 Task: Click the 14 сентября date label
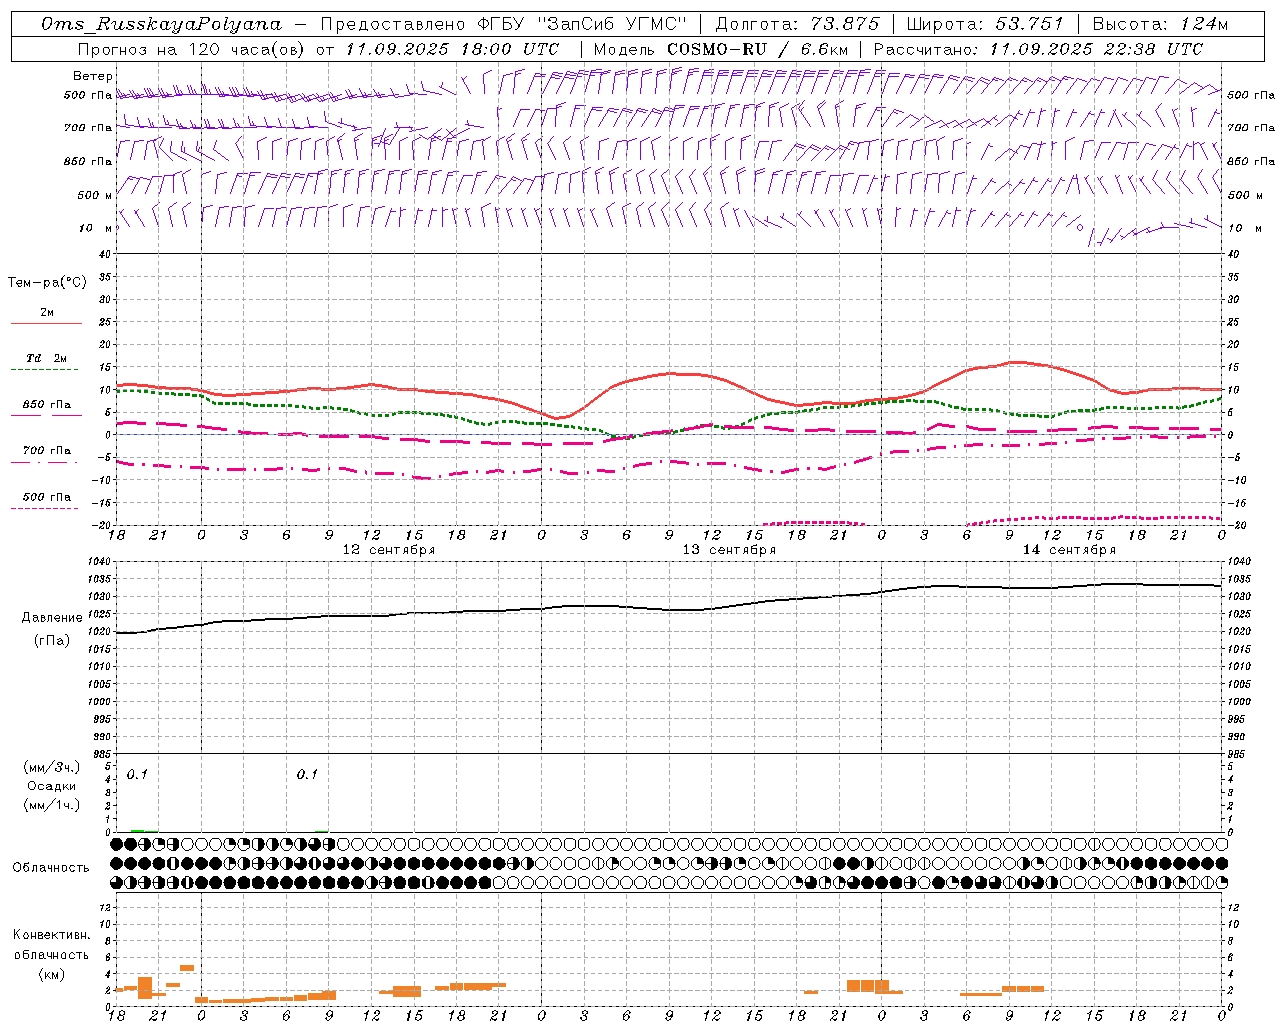pos(1069,550)
